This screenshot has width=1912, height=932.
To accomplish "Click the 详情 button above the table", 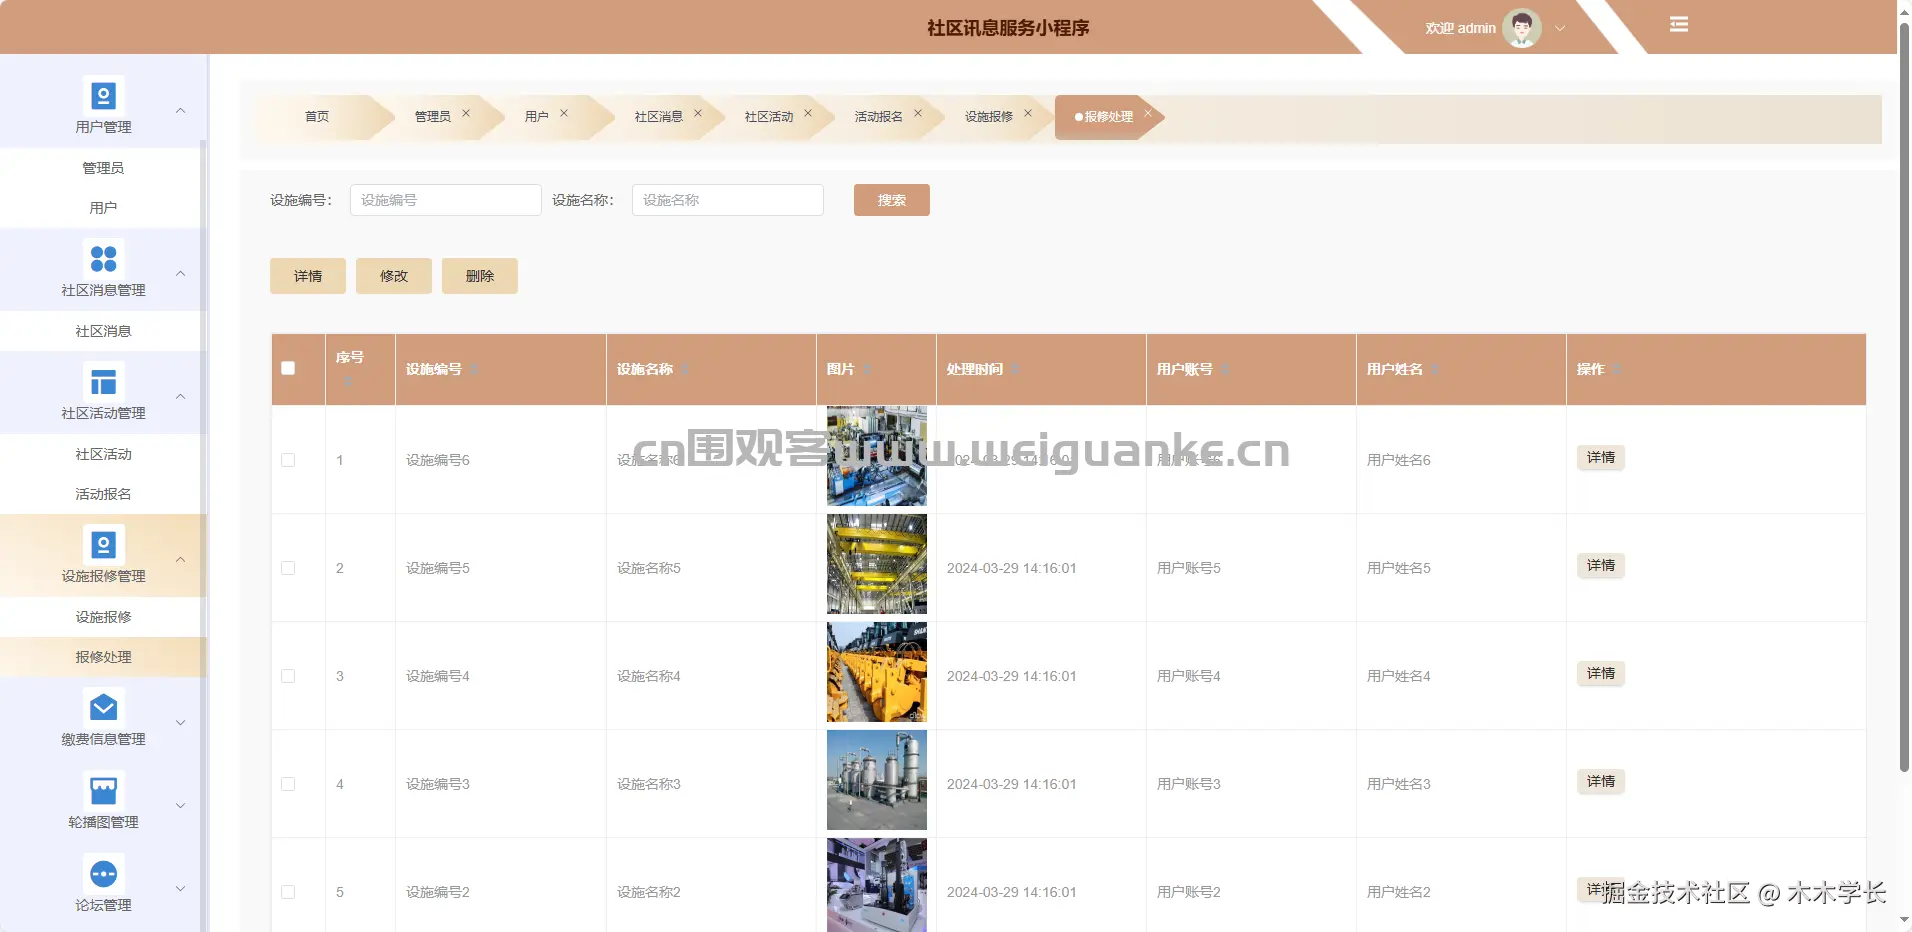I will point(308,276).
